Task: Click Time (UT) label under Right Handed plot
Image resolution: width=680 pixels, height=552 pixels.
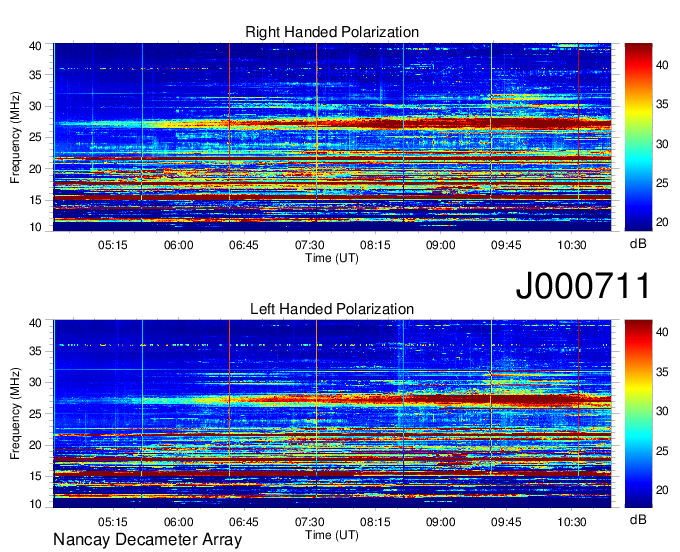Action: click(332, 258)
